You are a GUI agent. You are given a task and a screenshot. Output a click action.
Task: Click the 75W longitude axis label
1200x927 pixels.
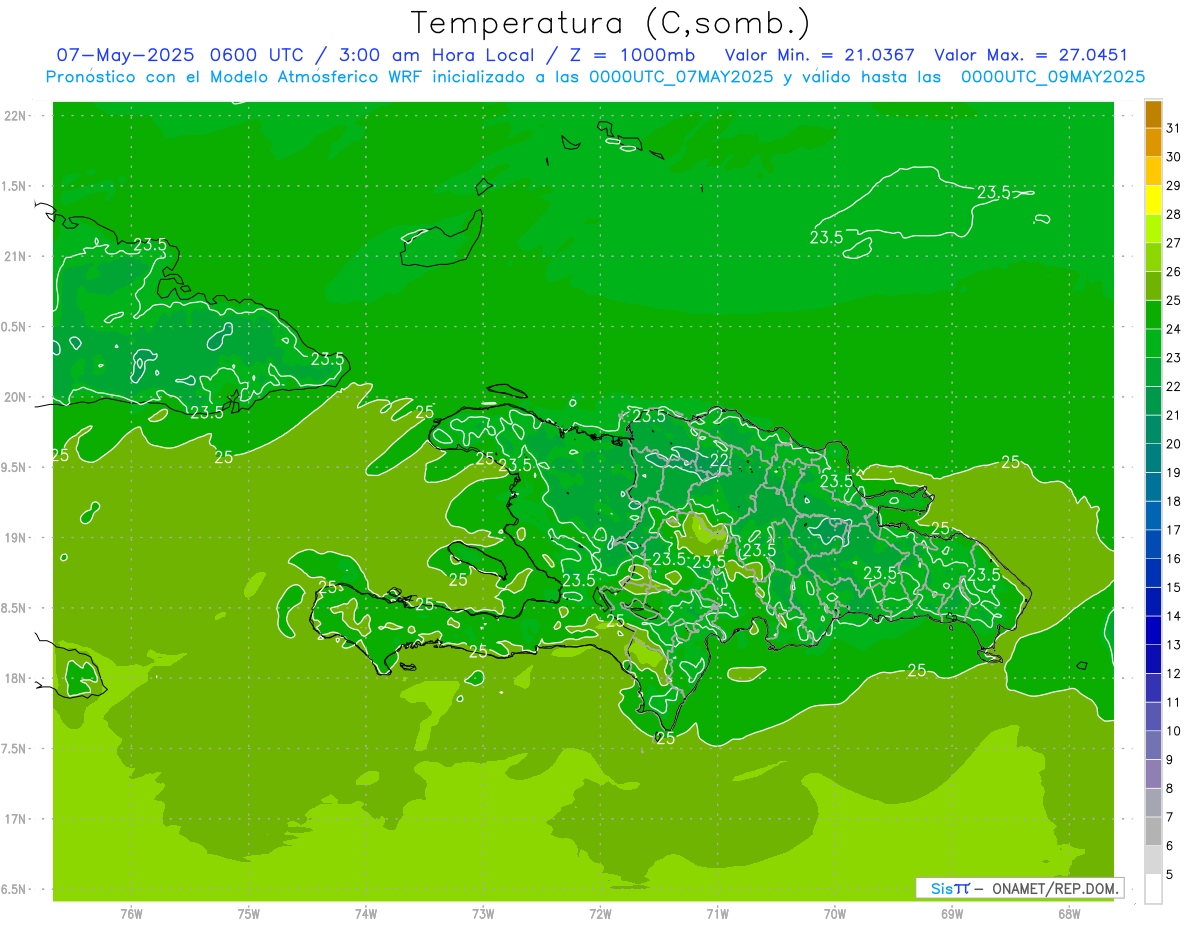[249, 914]
